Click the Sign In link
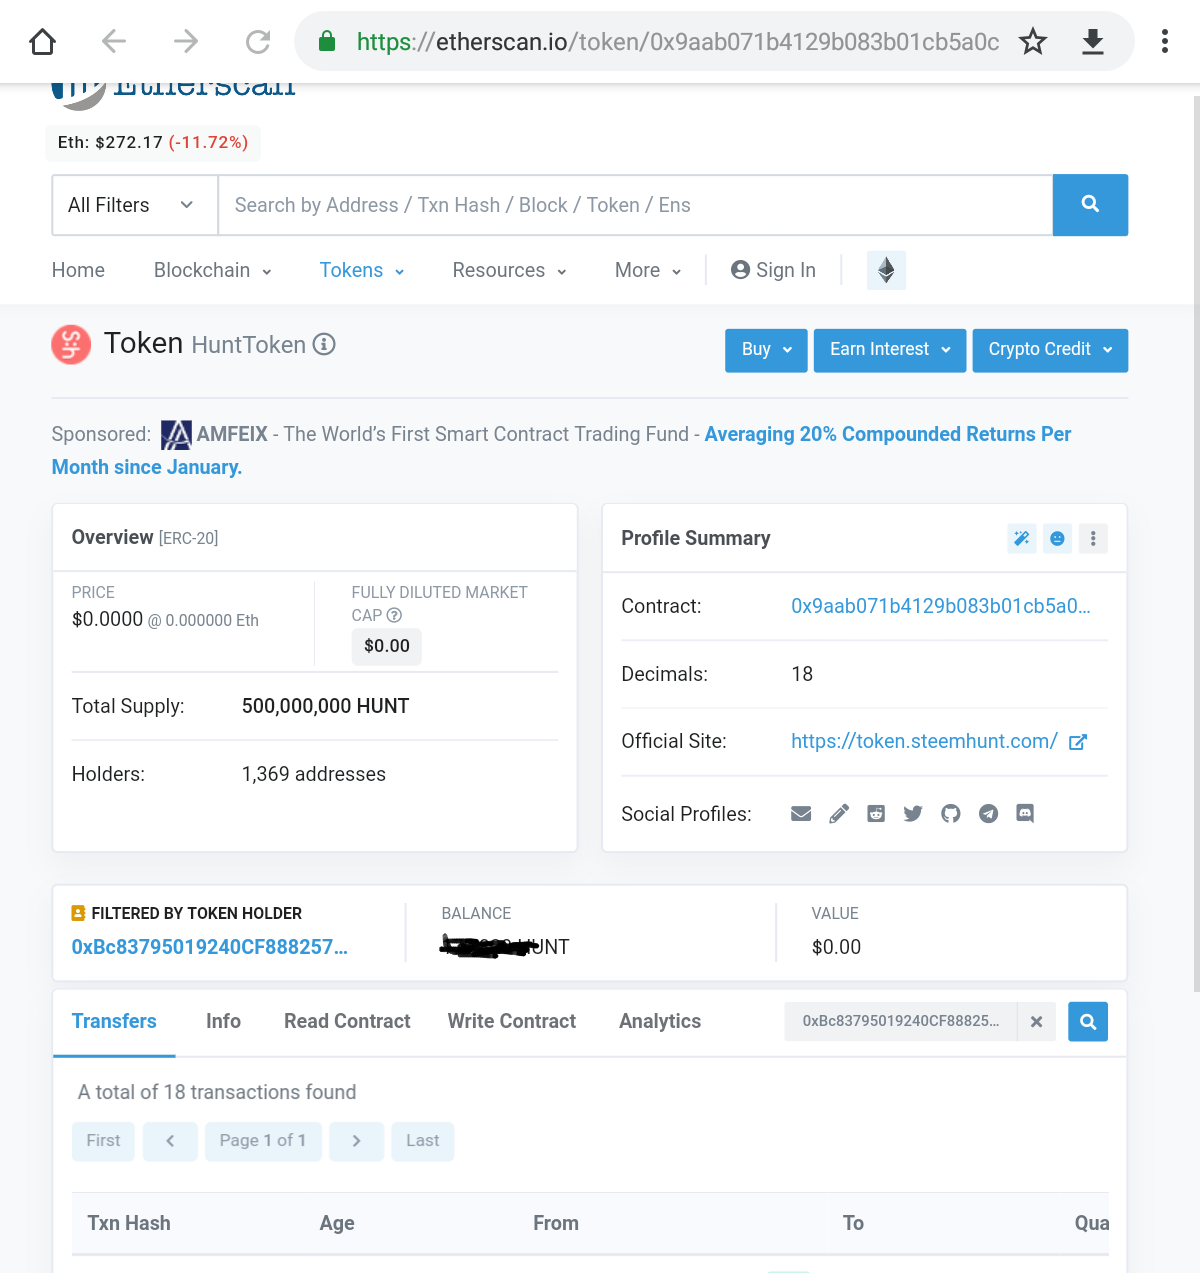 click(x=773, y=270)
